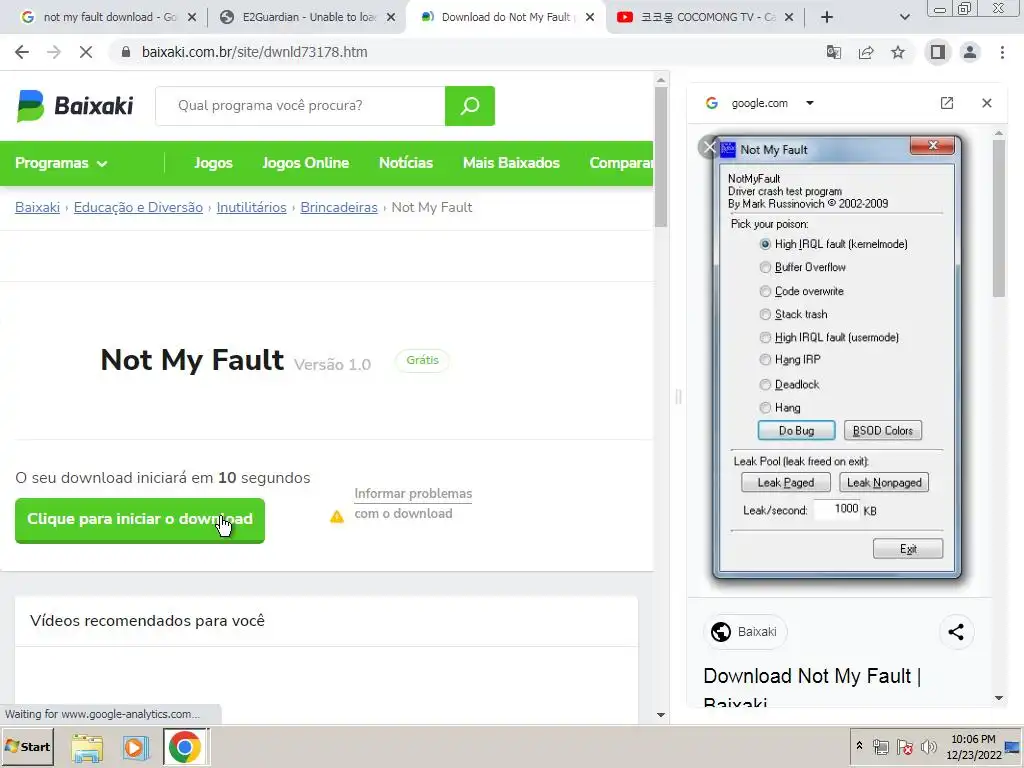Select Buffer Overflow radio option
This screenshot has height=768, width=1024.
(x=765, y=267)
